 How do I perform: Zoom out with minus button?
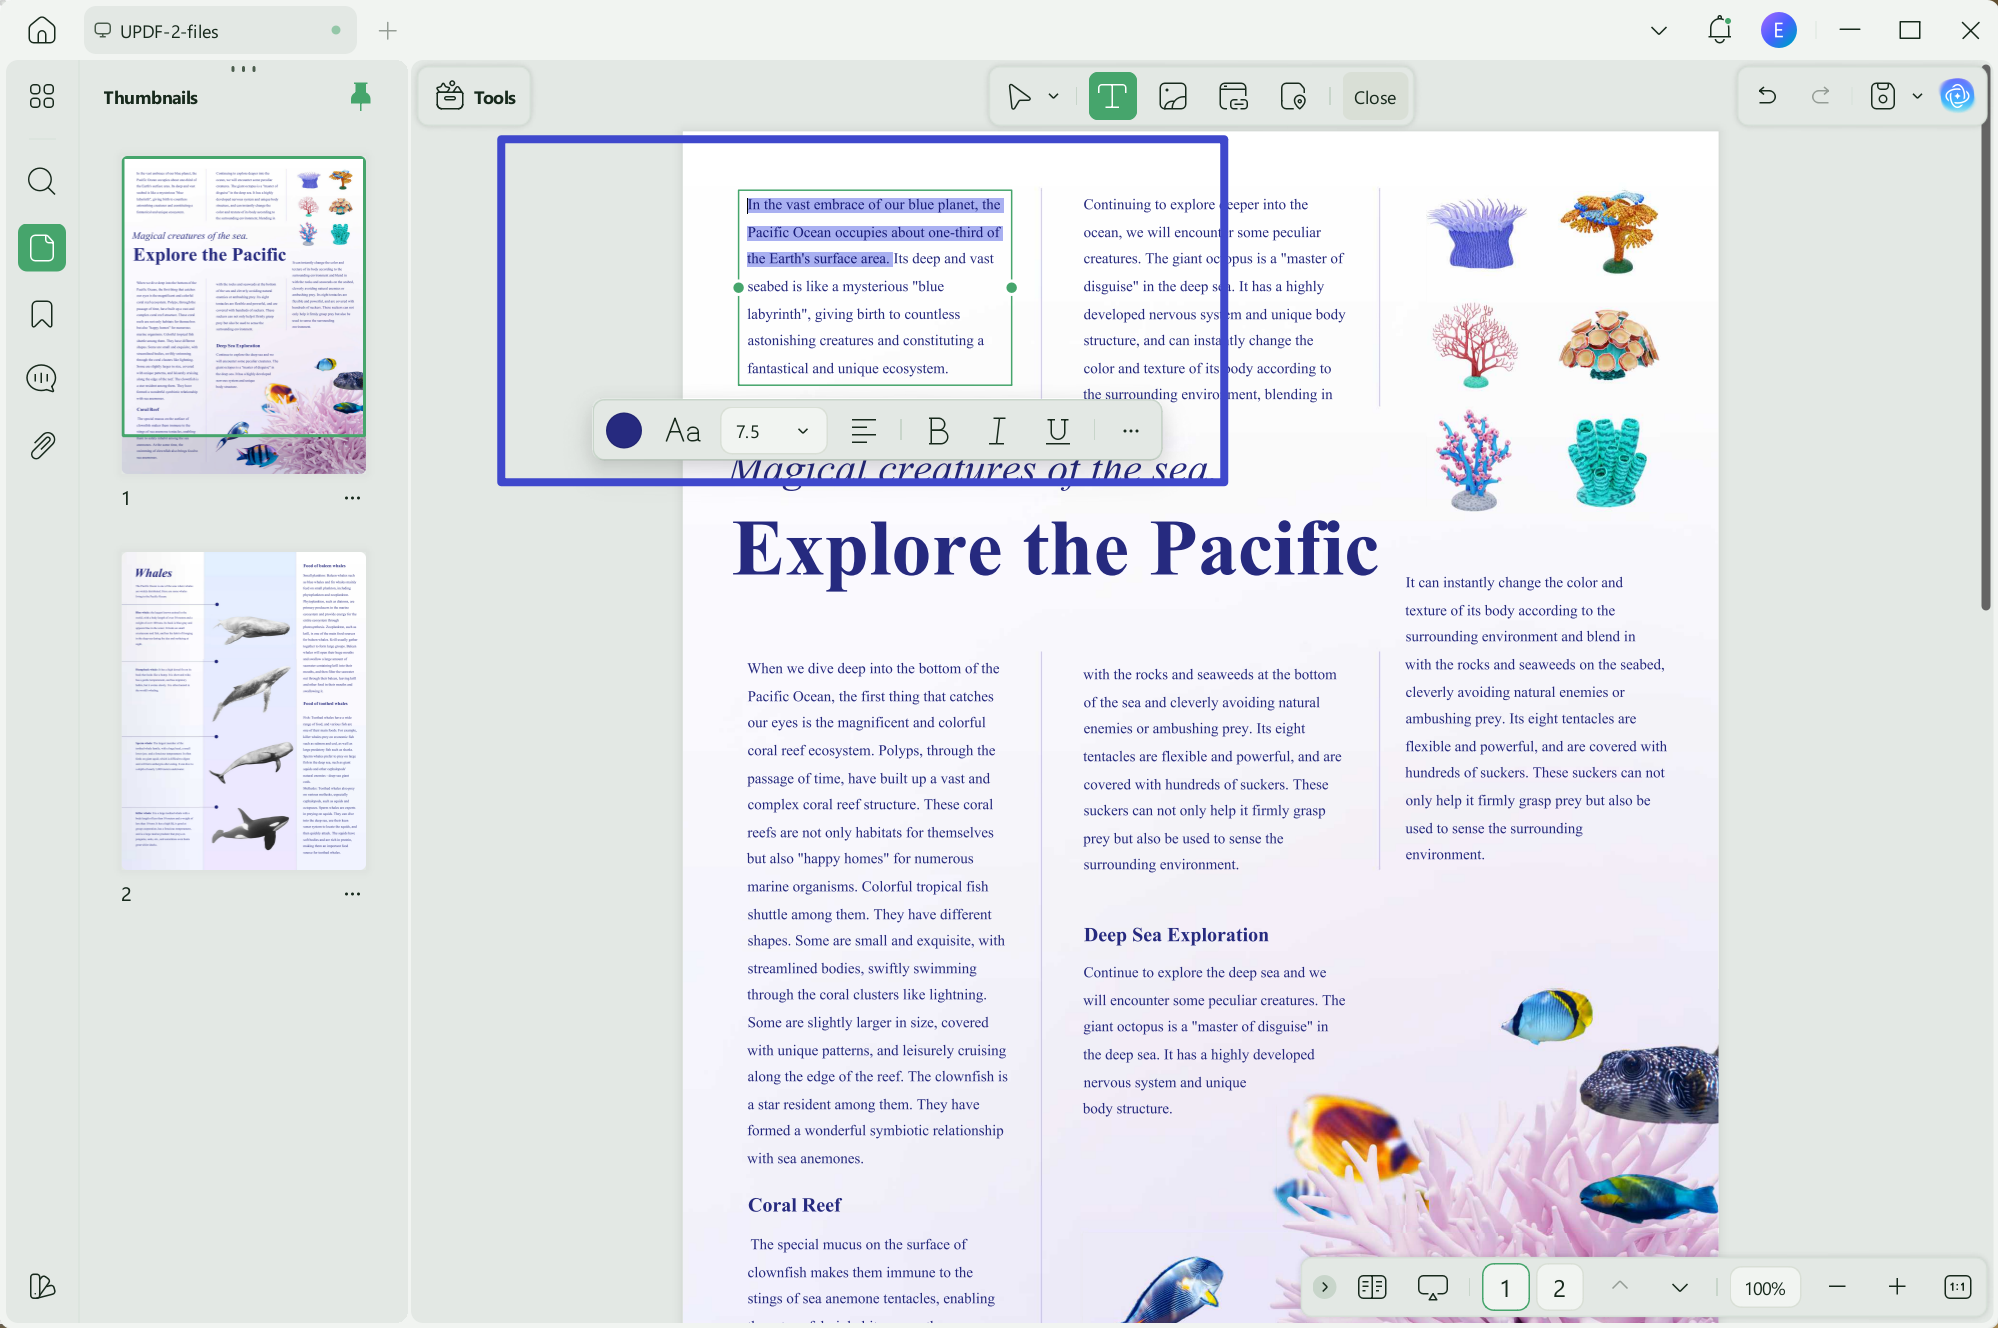pyautogui.click(x=1837, y=1287)
